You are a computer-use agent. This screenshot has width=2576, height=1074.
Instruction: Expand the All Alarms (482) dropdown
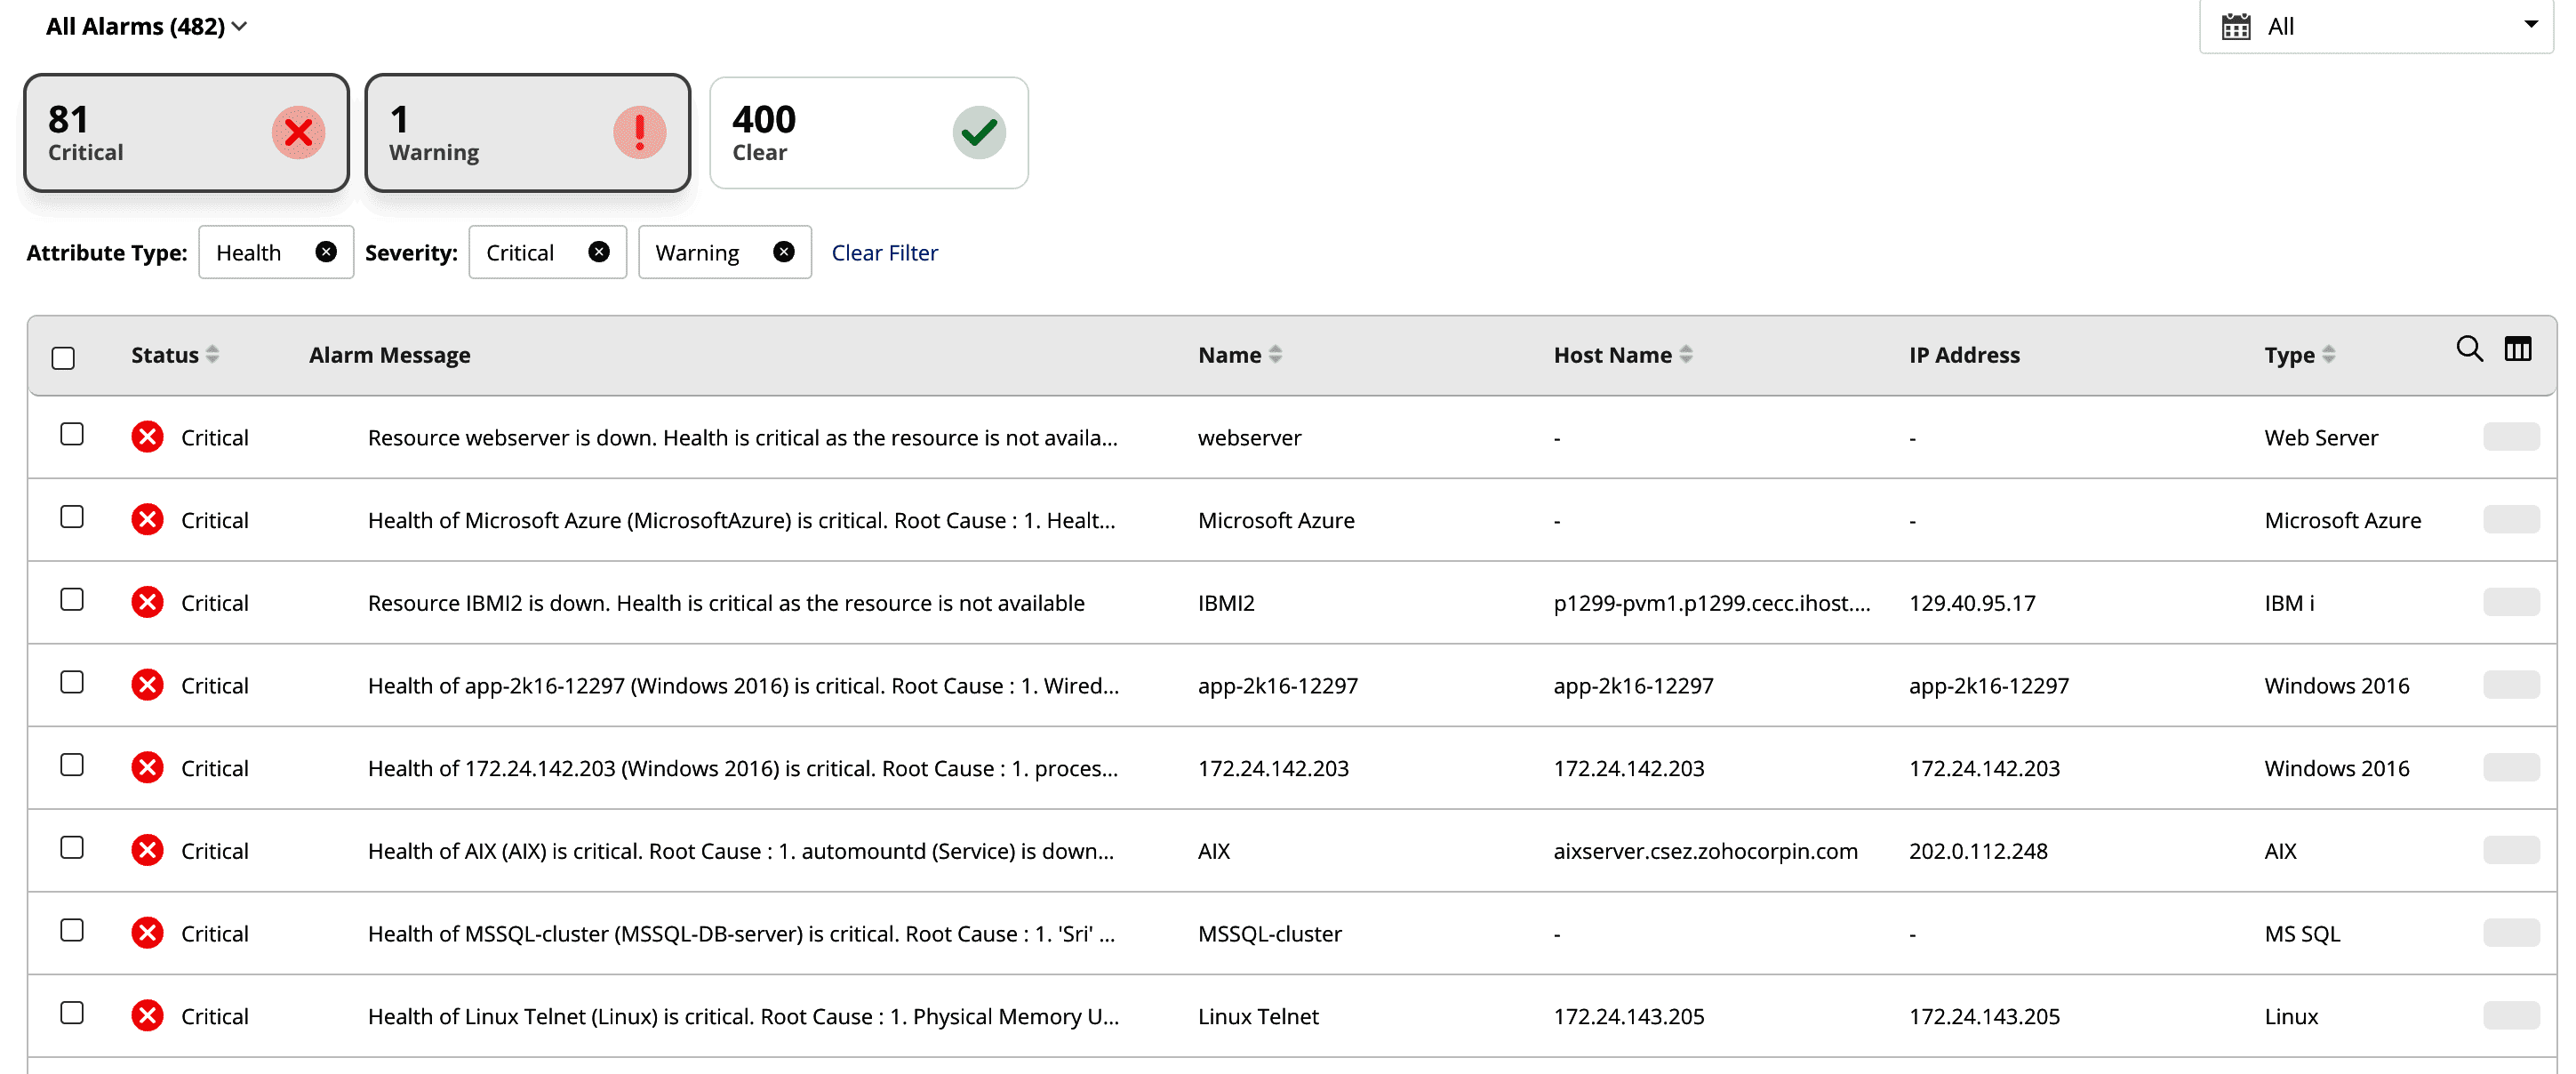tap(146, 27)
